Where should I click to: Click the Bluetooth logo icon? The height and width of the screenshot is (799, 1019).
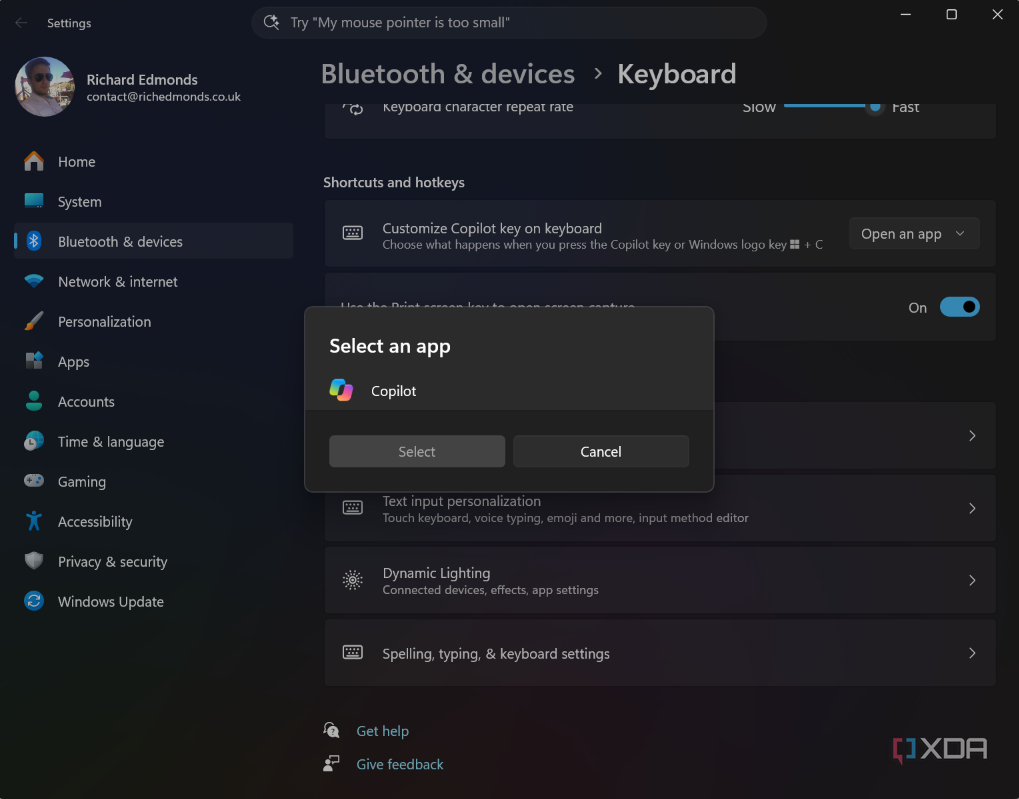click(x=34, y=241)
